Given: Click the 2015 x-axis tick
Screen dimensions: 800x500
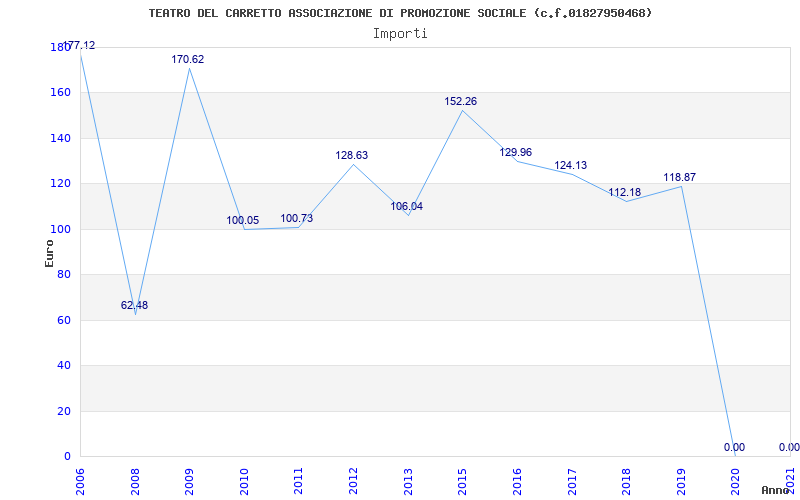Looking at the screenshot, I should click(x=463, y=482).
